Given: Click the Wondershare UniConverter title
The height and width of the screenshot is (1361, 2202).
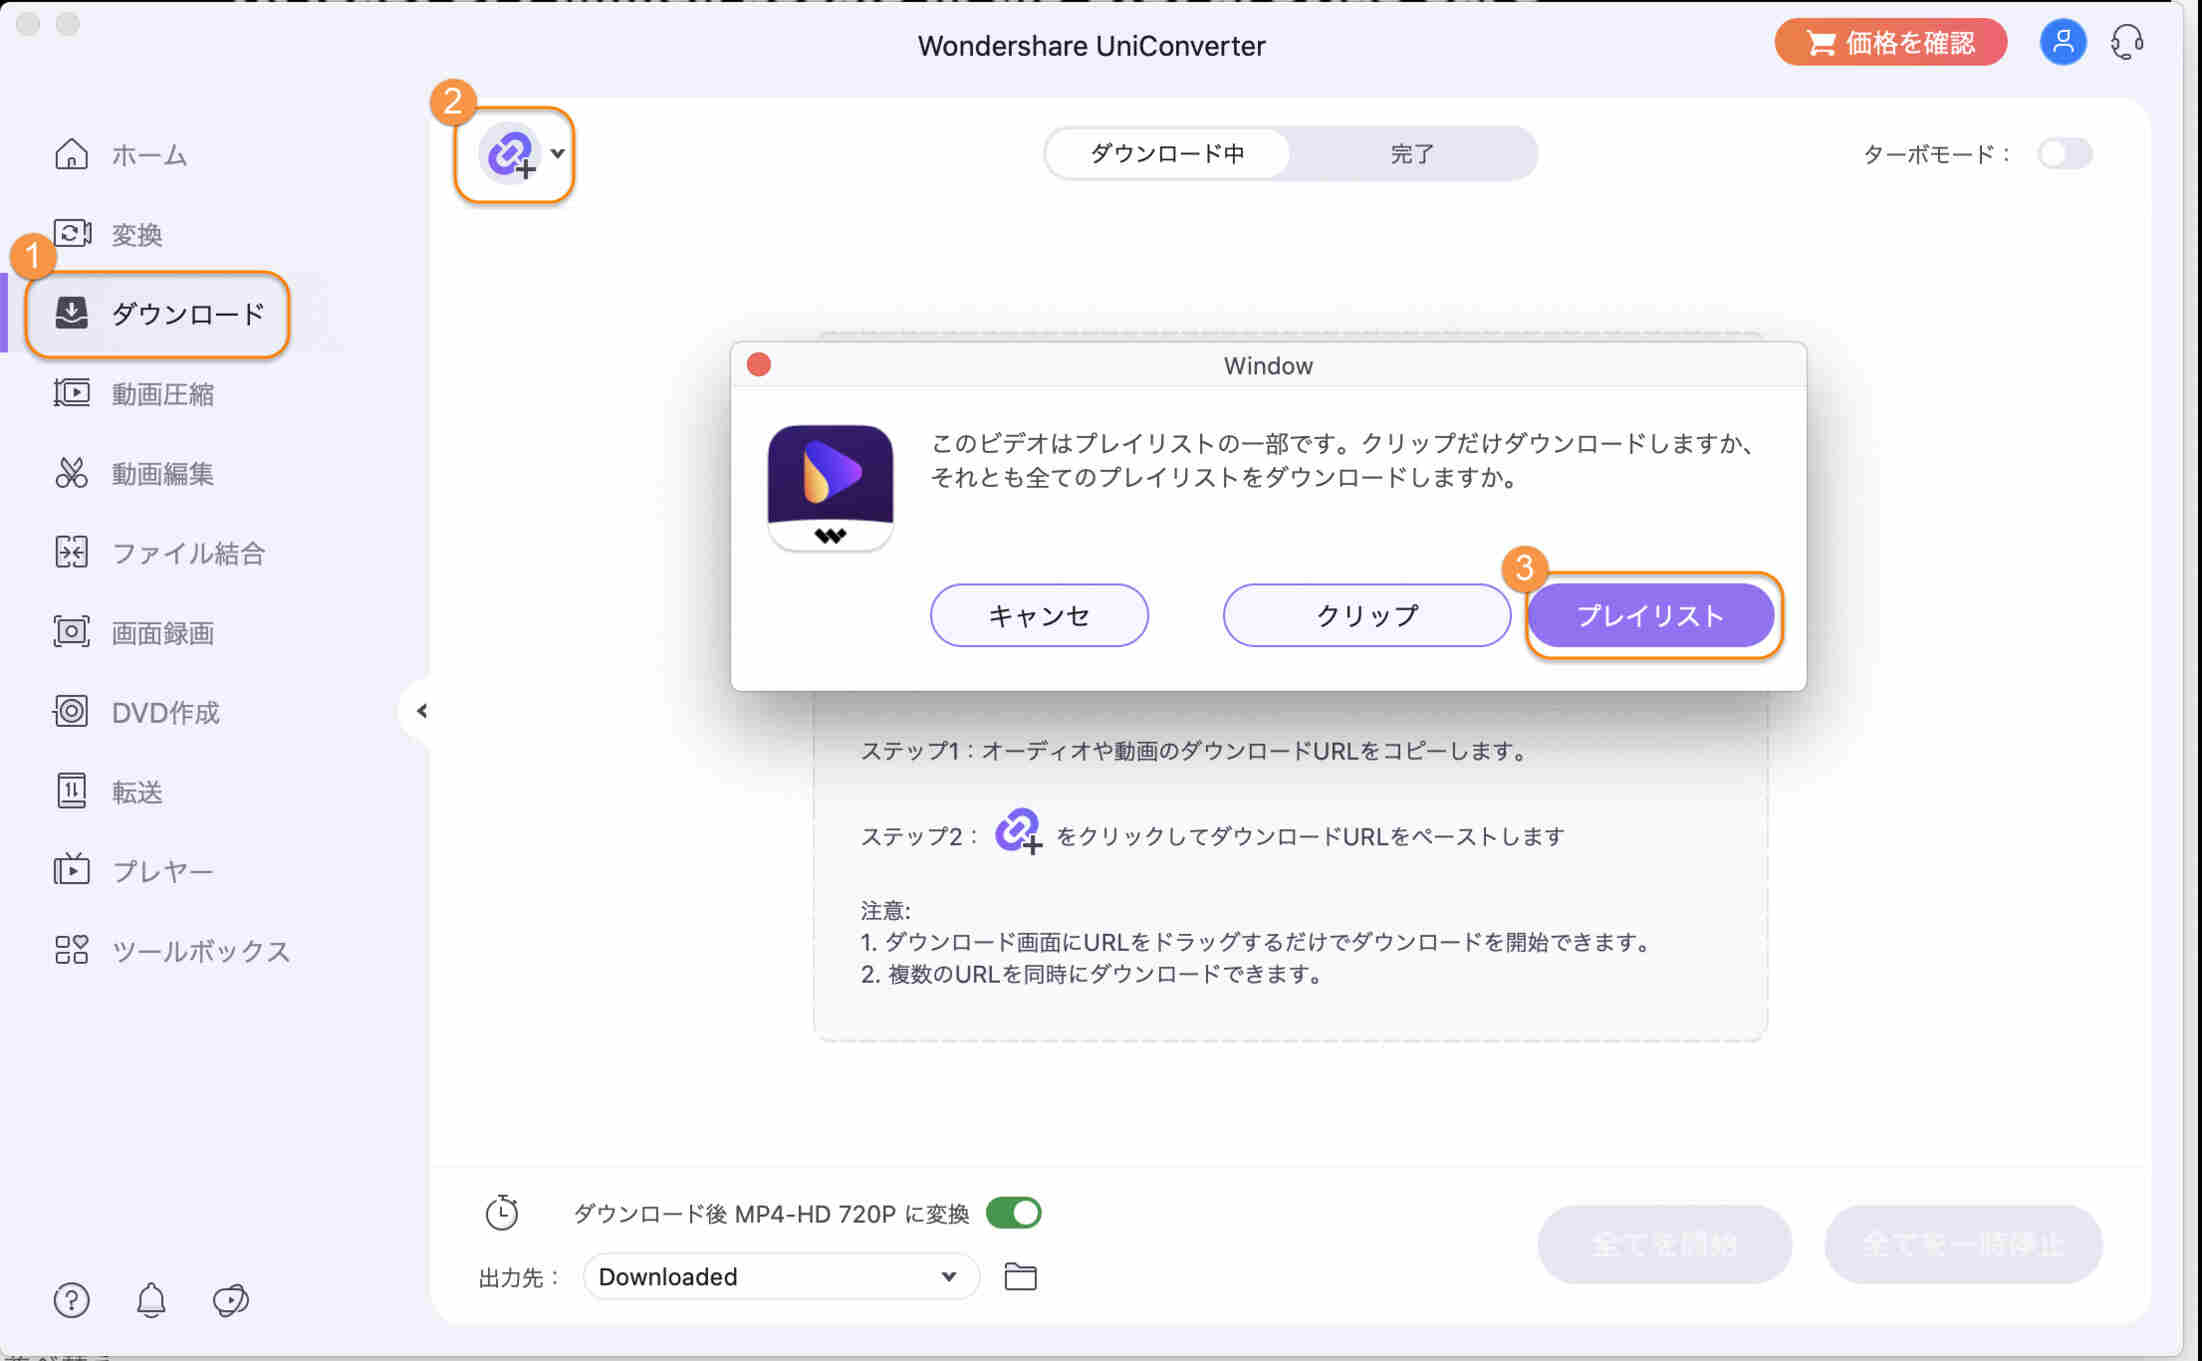Looking at the screenshot, I should 1091,46.
